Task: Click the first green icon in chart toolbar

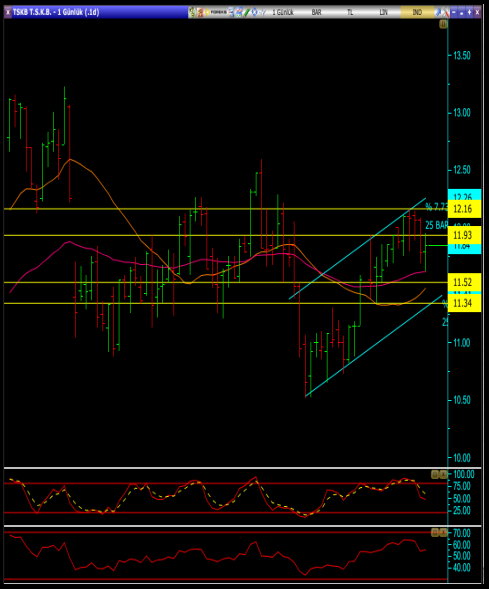Action: point(192,12)
